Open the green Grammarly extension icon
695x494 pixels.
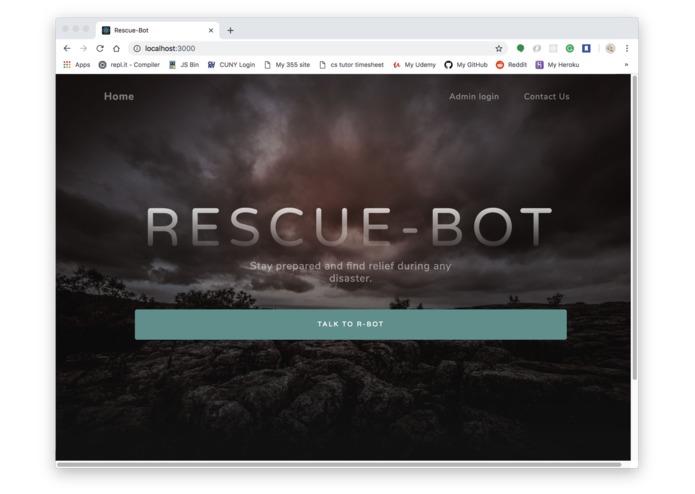[x=570, y=48]
